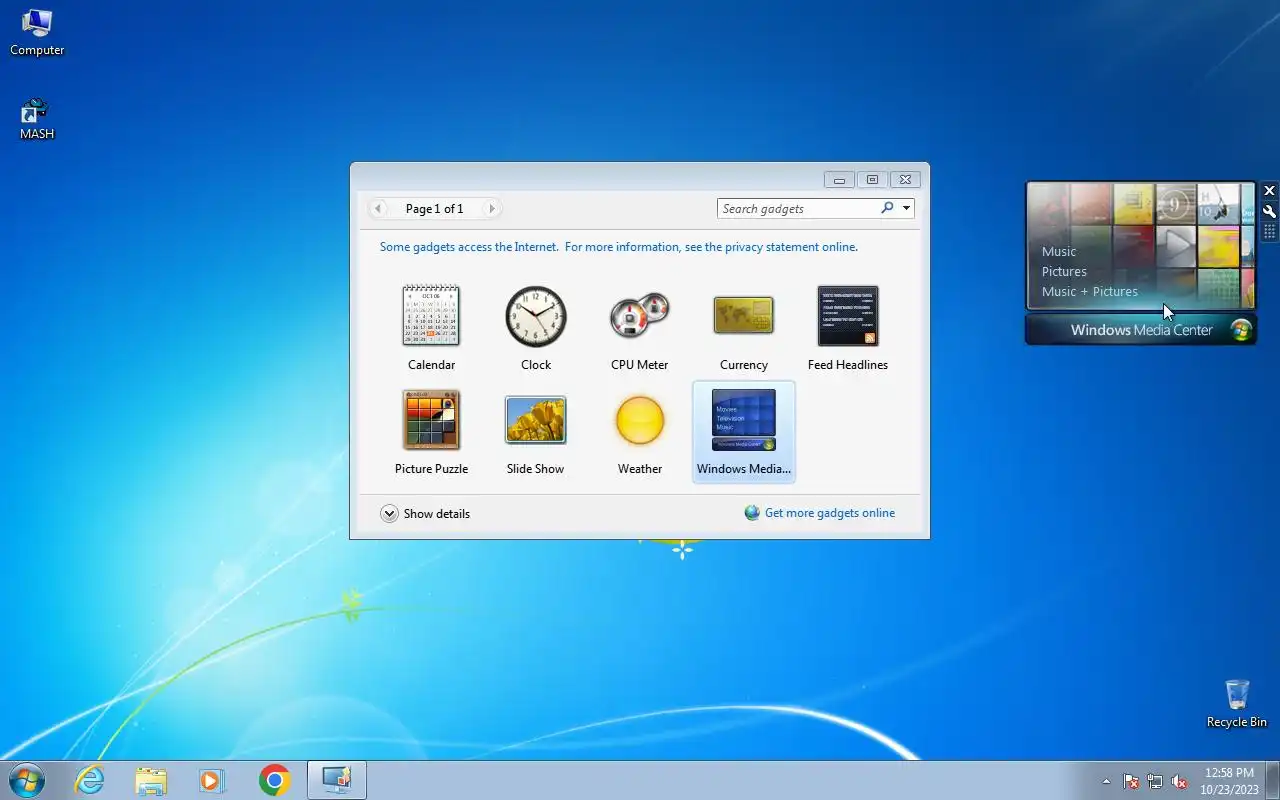The height and width of the screenshot is (800, 1280).
Task: Select the Slide Show gadget
Action: pos(536,432)
